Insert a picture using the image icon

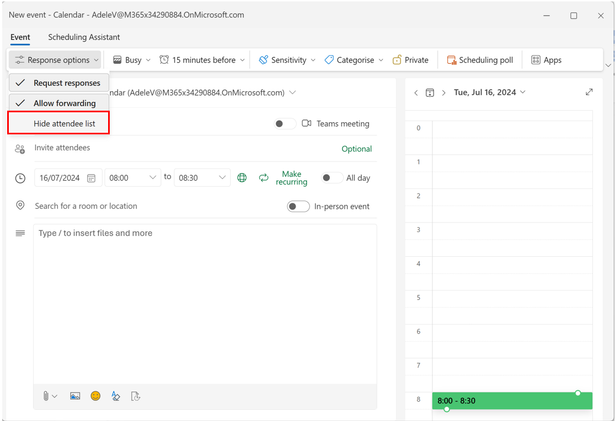(75, 396)
